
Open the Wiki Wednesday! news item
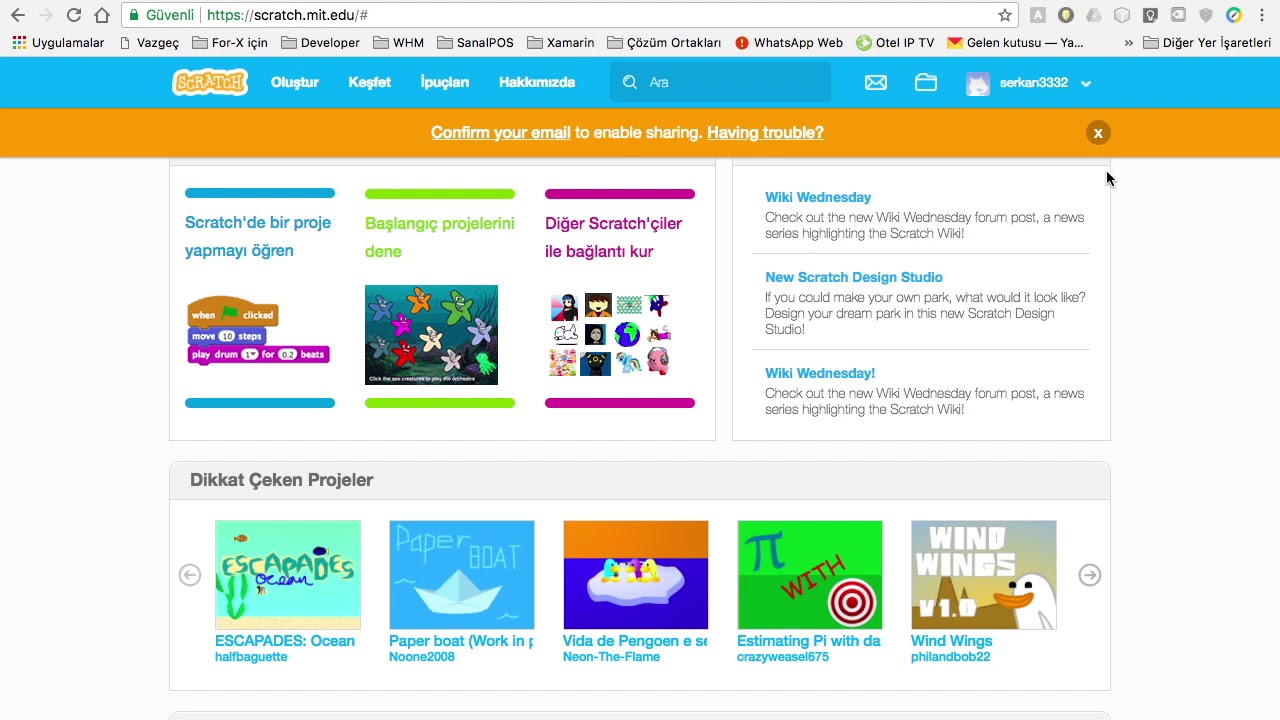820,373
